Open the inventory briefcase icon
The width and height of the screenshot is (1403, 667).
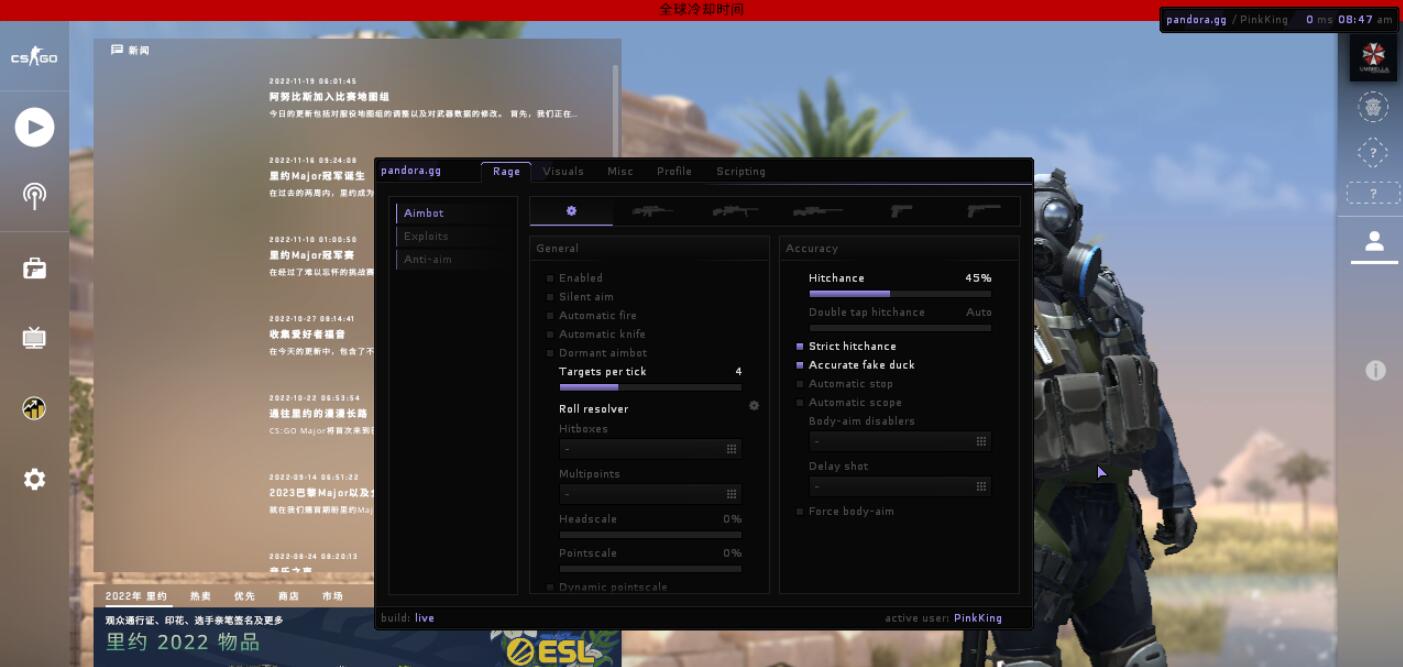34,268
